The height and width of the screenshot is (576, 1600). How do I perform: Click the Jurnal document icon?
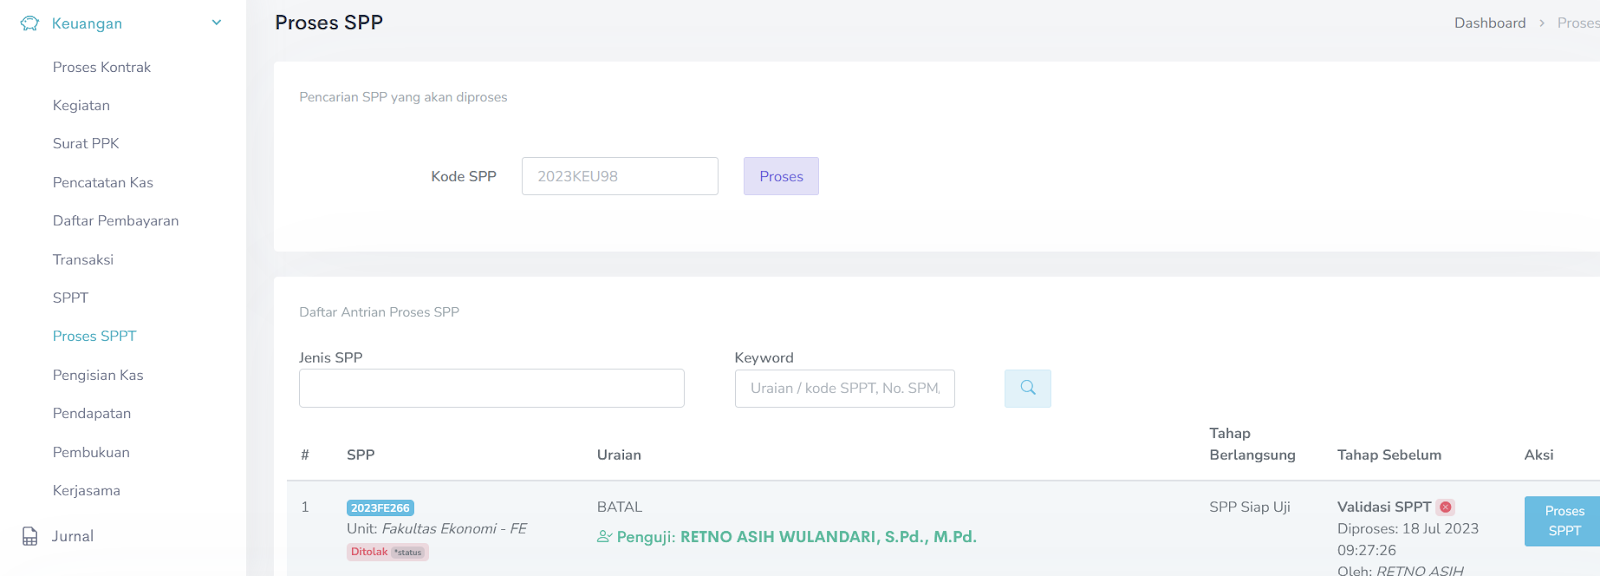[x=30, y=536]
